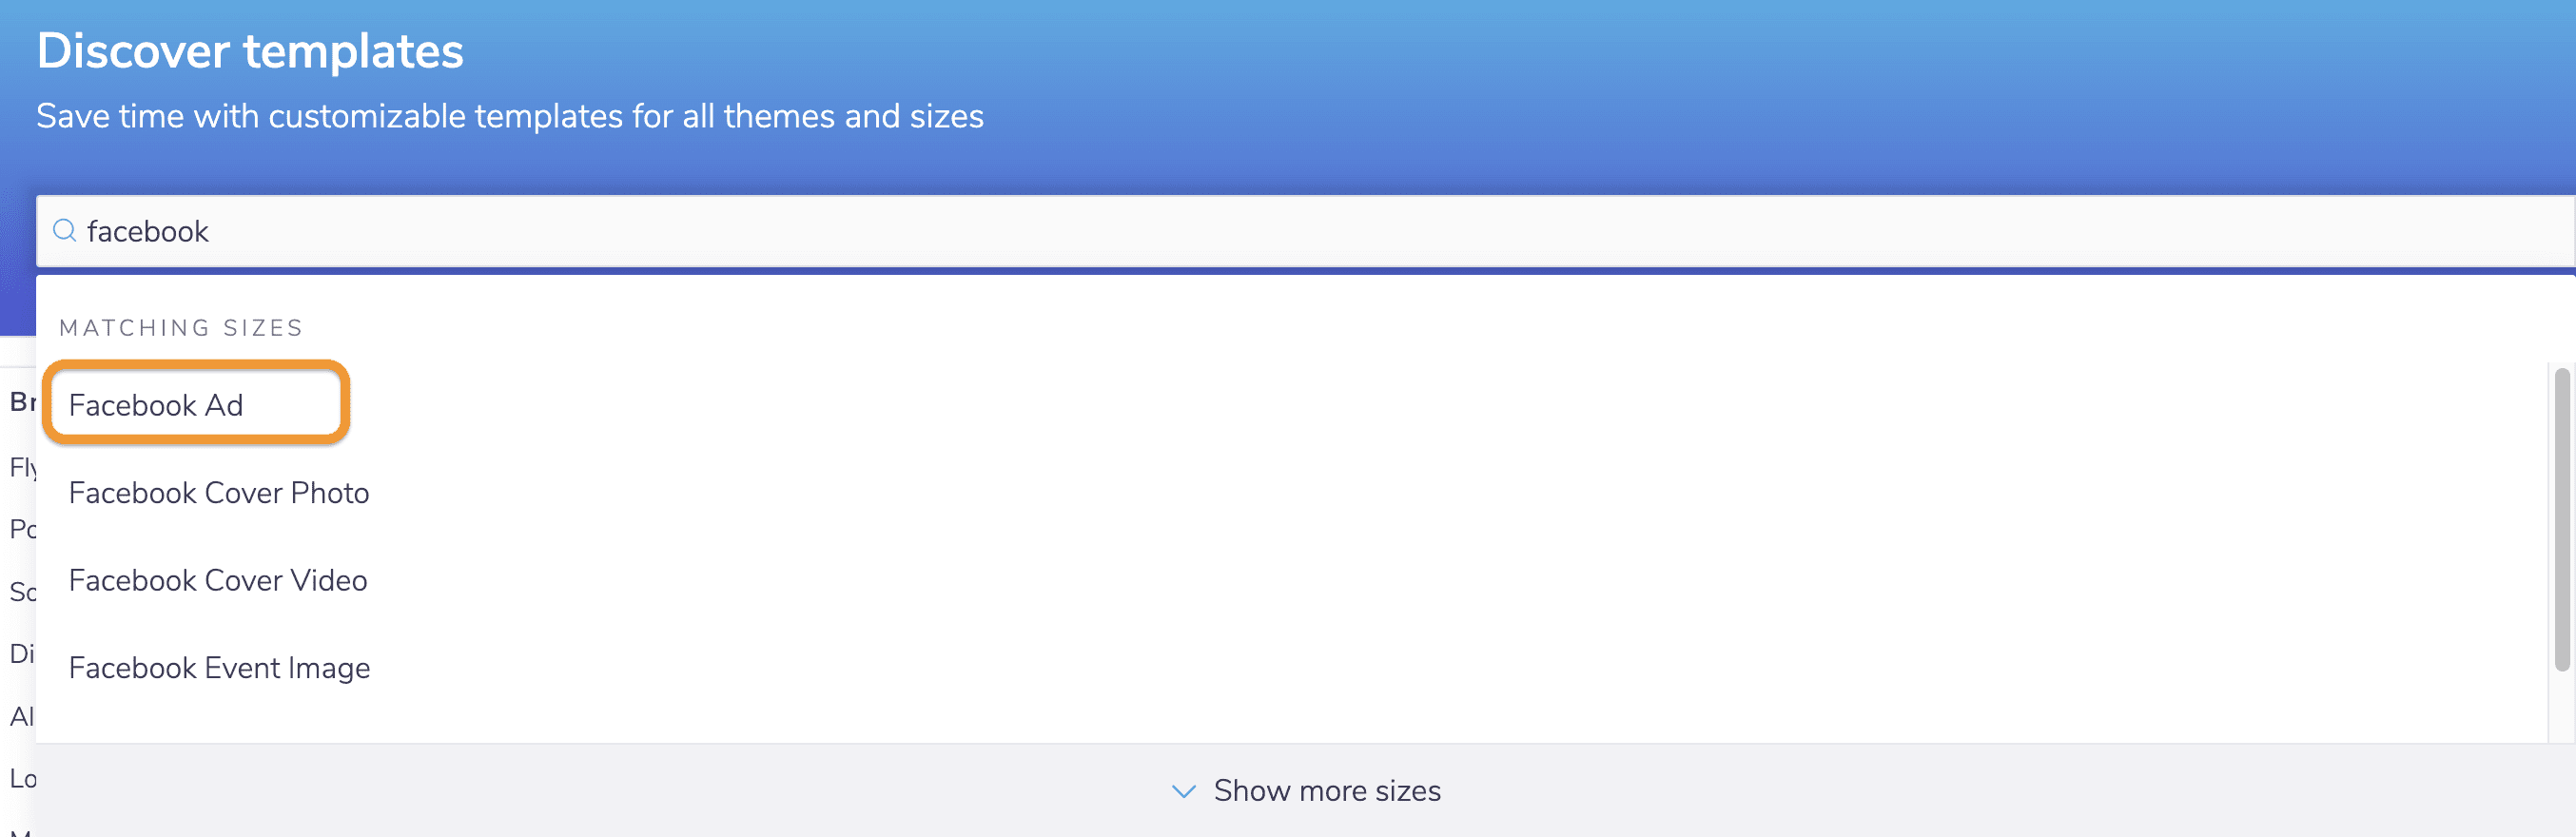The image size is (2576, 837).
Task: Open the partially hidden "Fl" sidebar category
Action: point(22,467)
